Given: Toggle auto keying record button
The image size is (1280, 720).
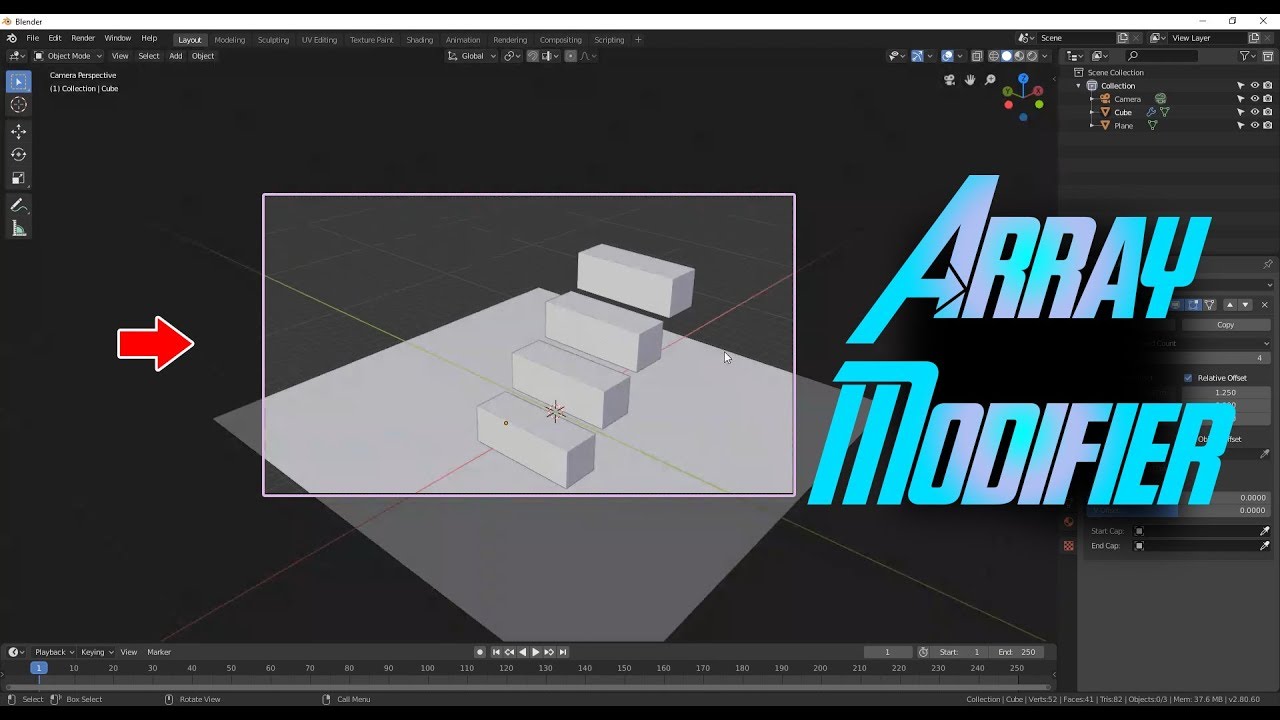Looking at the screenshot, I should [x=480, y=652].
